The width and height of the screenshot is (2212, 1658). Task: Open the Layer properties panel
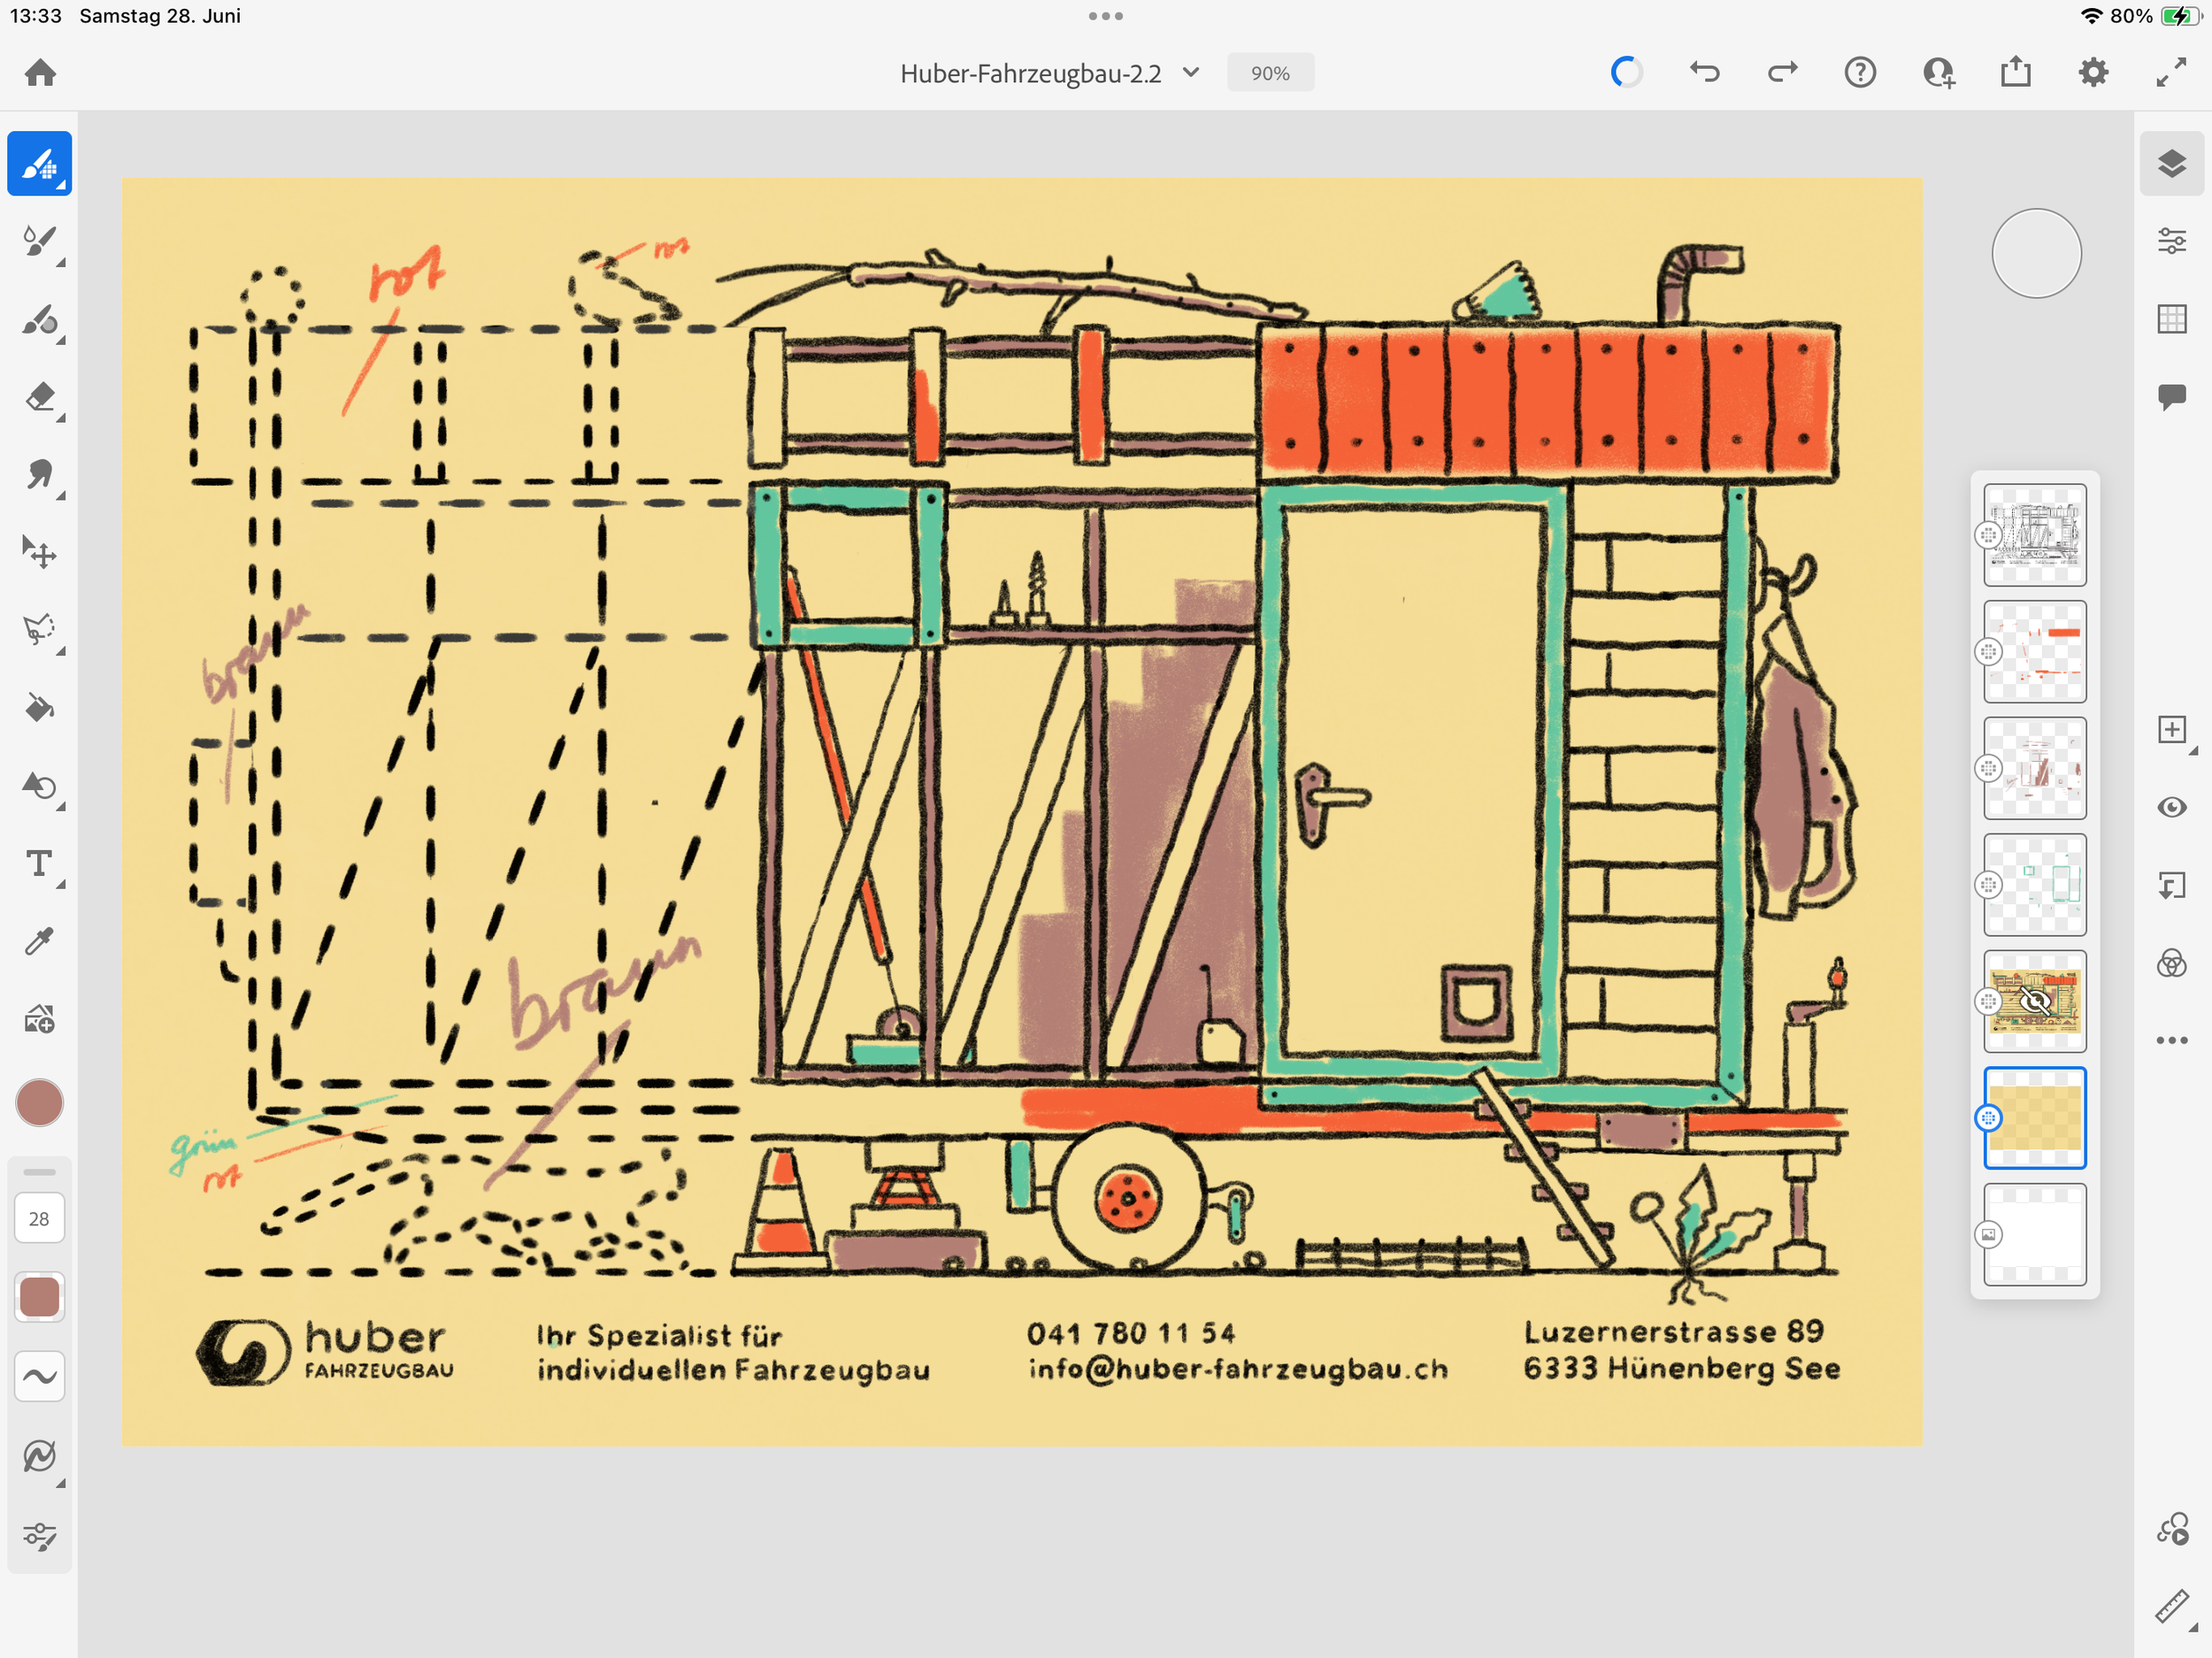click(x=2171, y=241)
